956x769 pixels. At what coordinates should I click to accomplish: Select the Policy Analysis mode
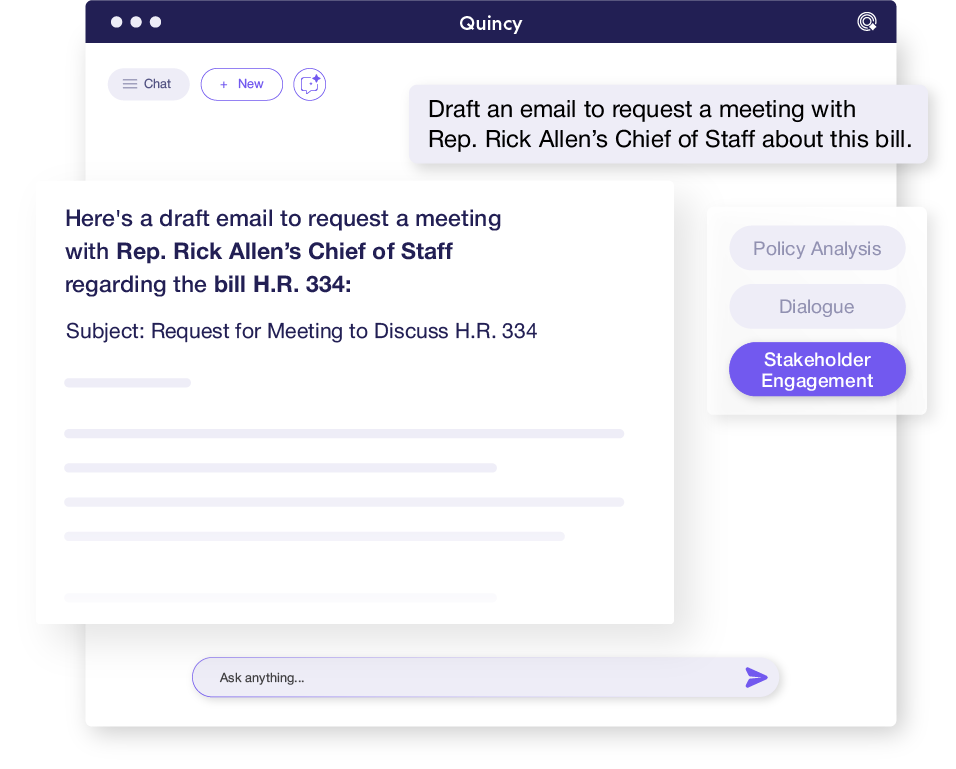(817, 249)
